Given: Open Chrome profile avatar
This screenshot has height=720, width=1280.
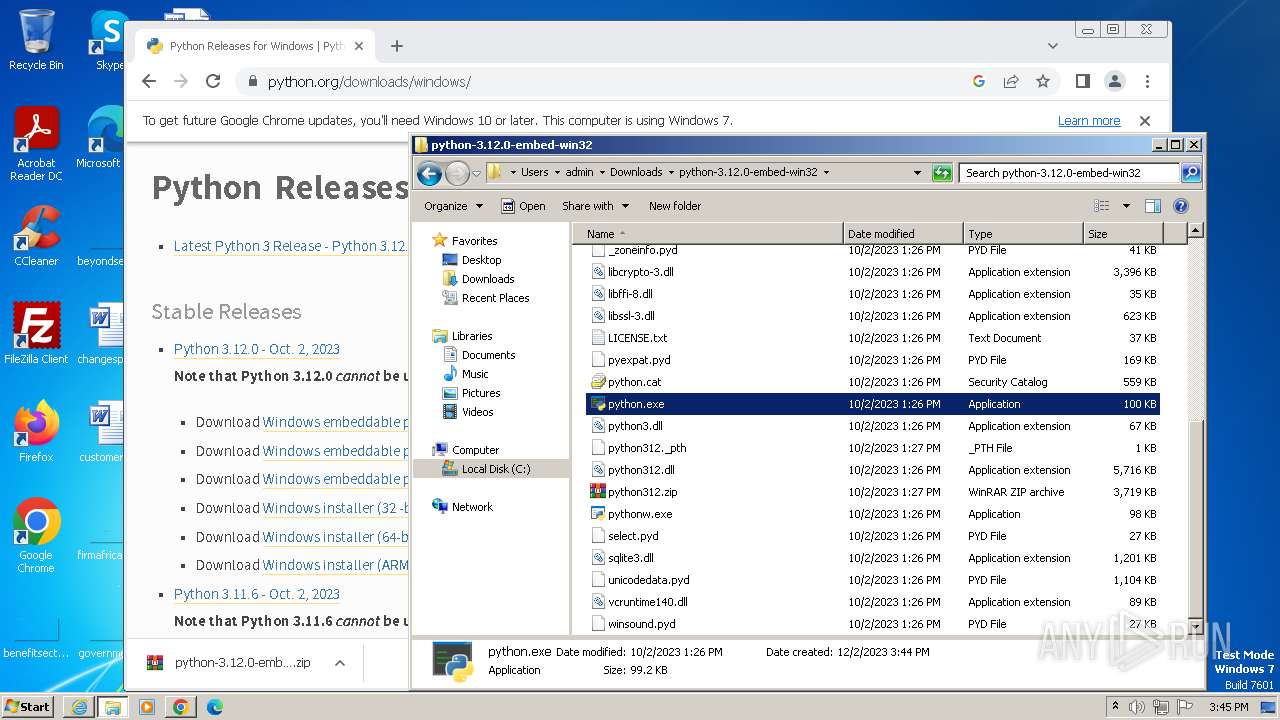Looking at the screenshot, I should 1114,82.
